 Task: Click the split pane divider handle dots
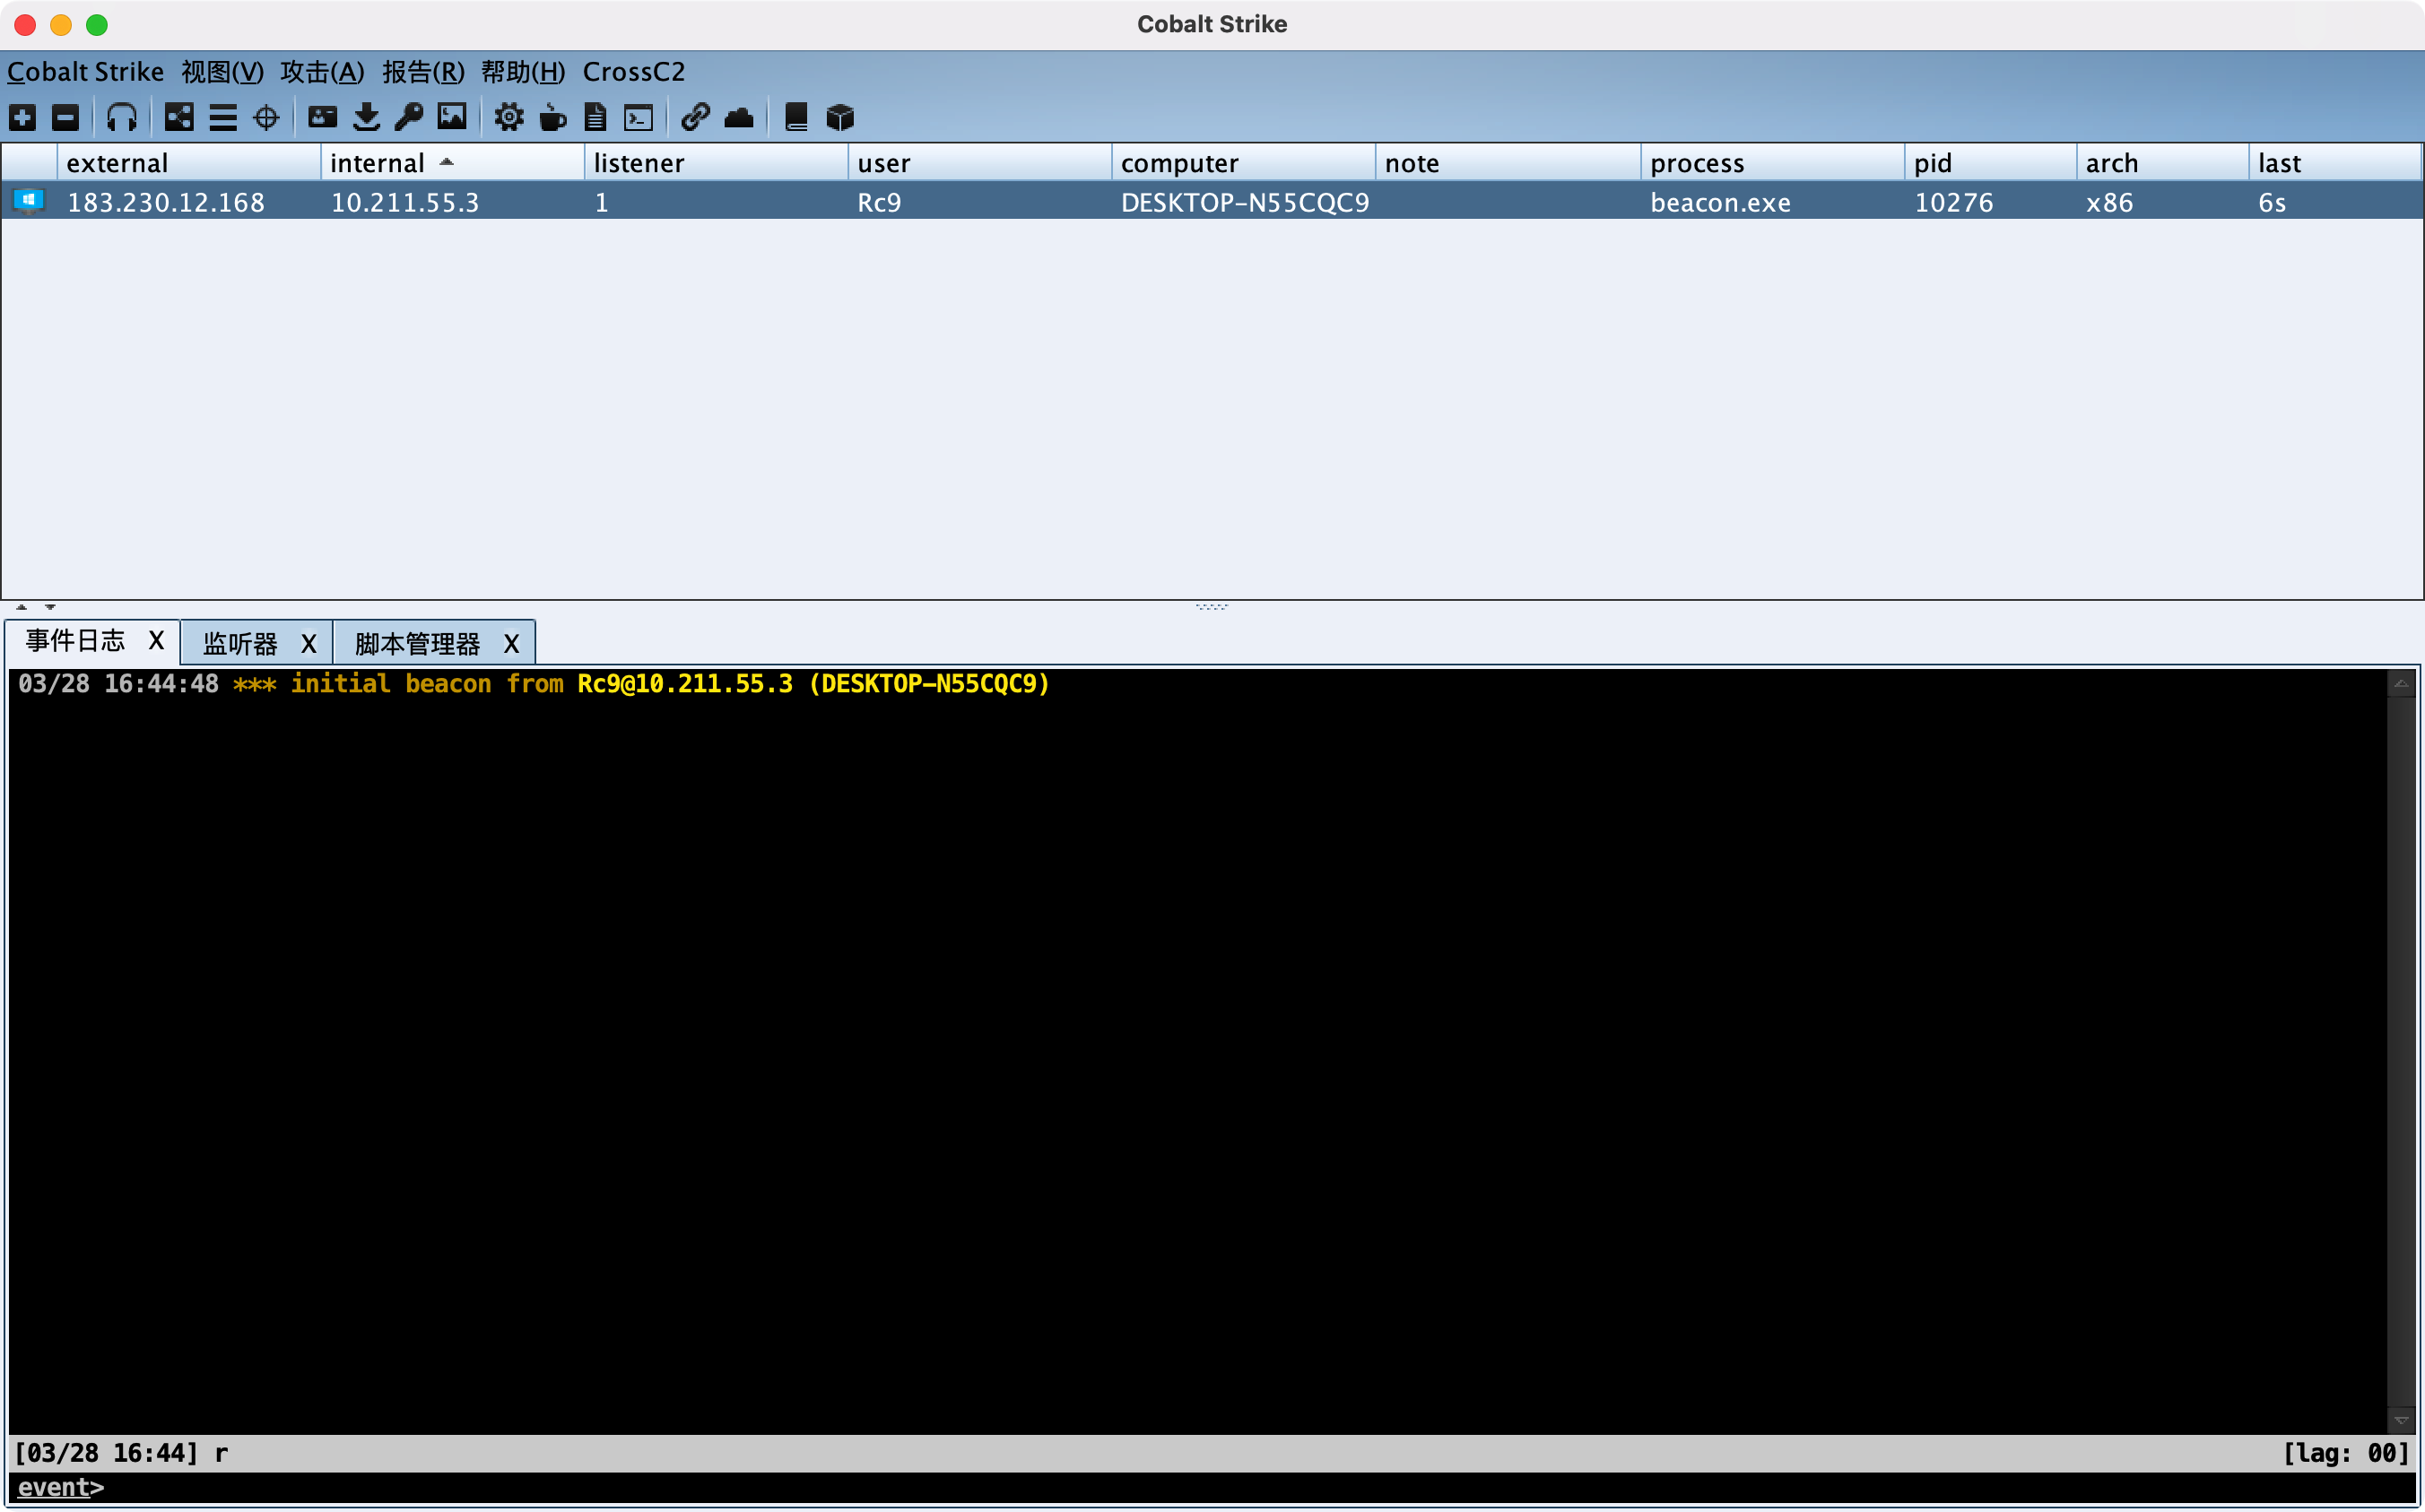pyautogui.click(x=1211, y=607)
